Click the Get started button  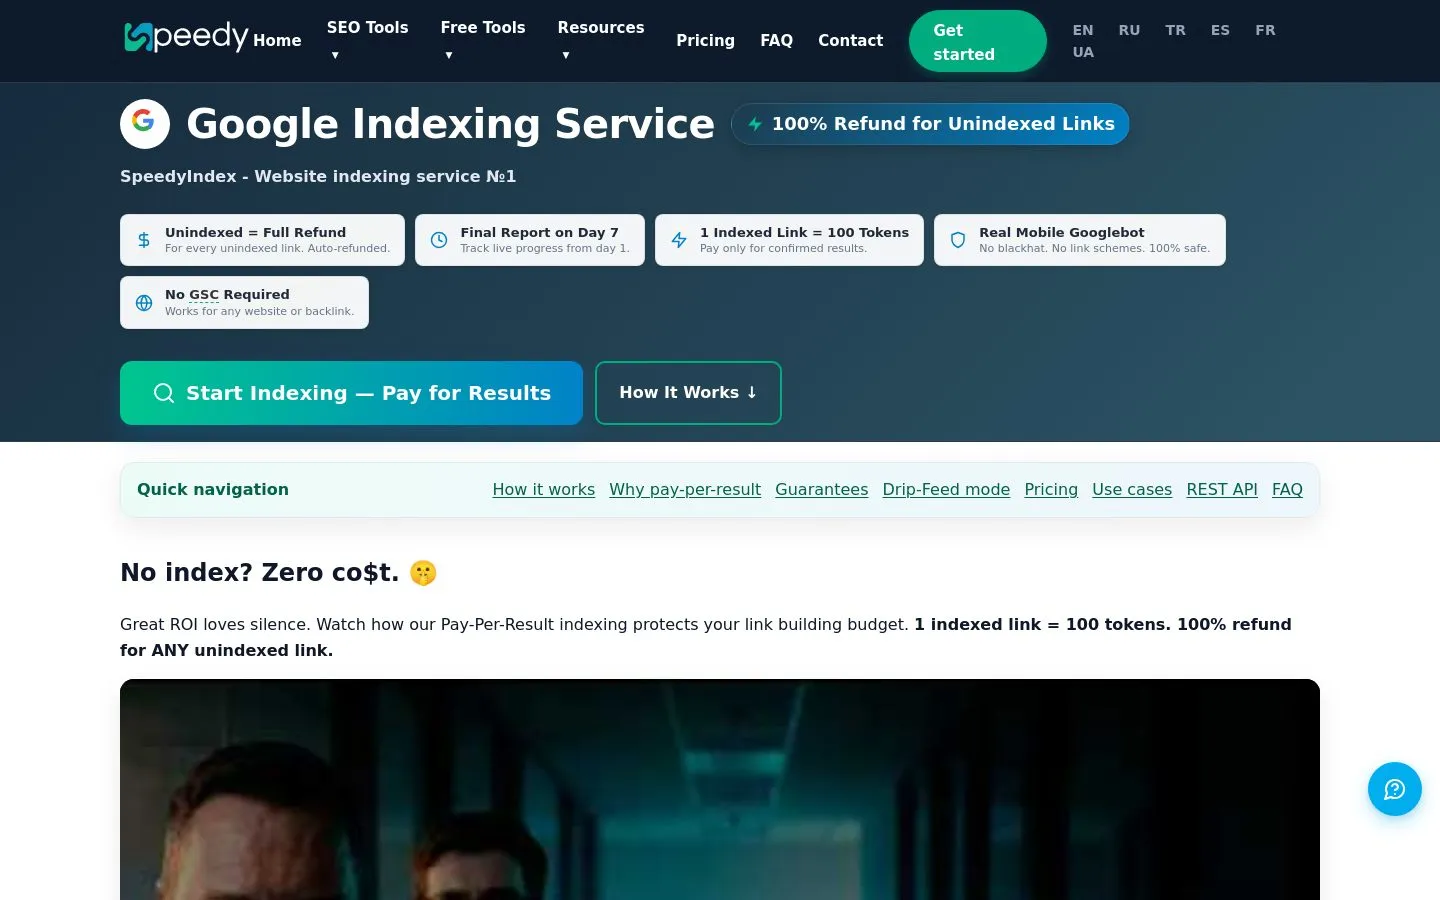[x=977, y=41]
